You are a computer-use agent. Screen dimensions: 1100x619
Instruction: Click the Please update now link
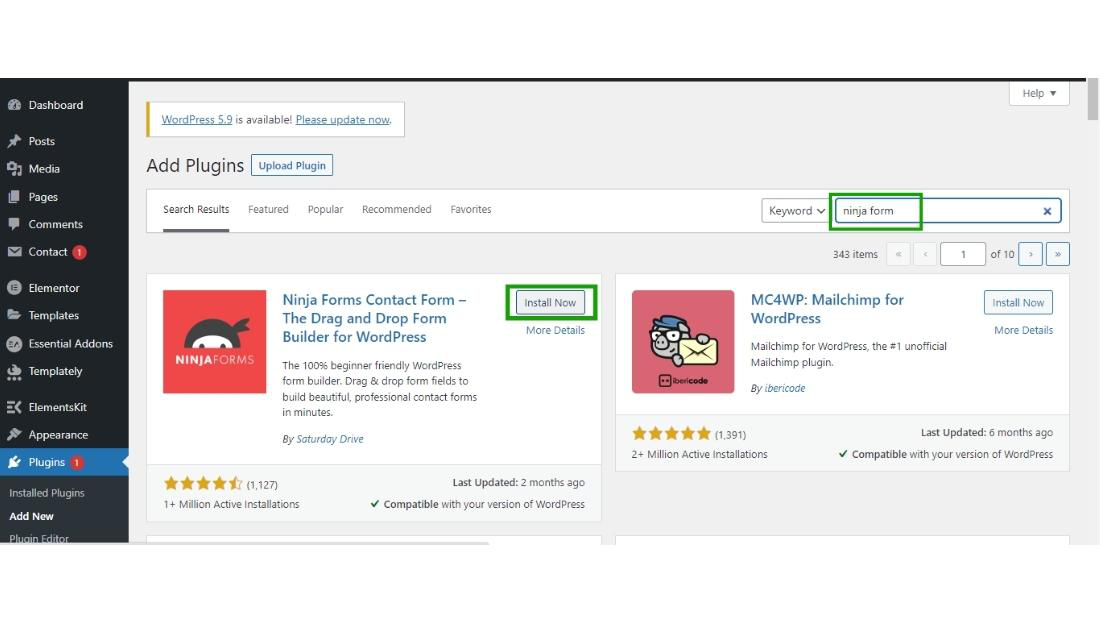tap(342, 119)
